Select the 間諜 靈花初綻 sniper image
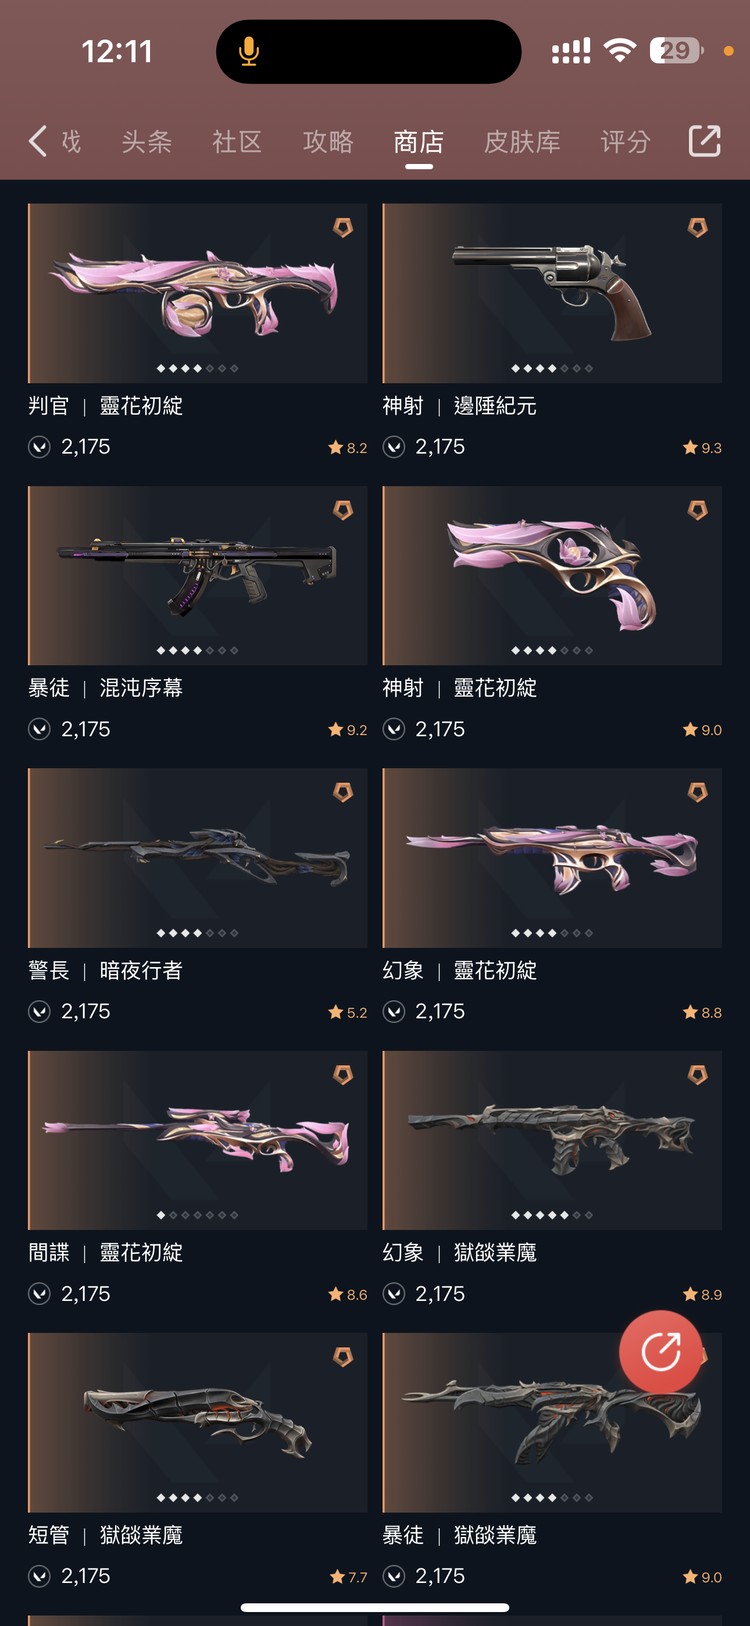Image resolution: width=750 pixels, height=1626 pixels. 198,1140
